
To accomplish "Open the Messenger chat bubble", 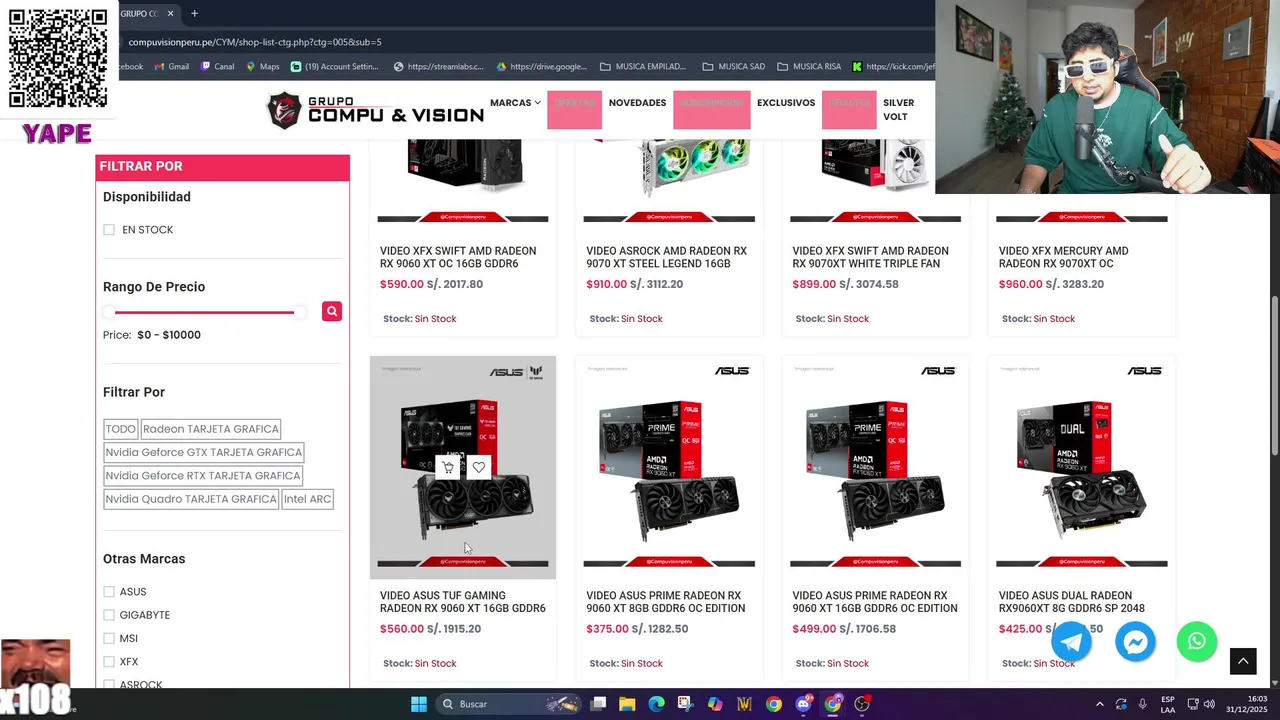I will [1135, 641].
